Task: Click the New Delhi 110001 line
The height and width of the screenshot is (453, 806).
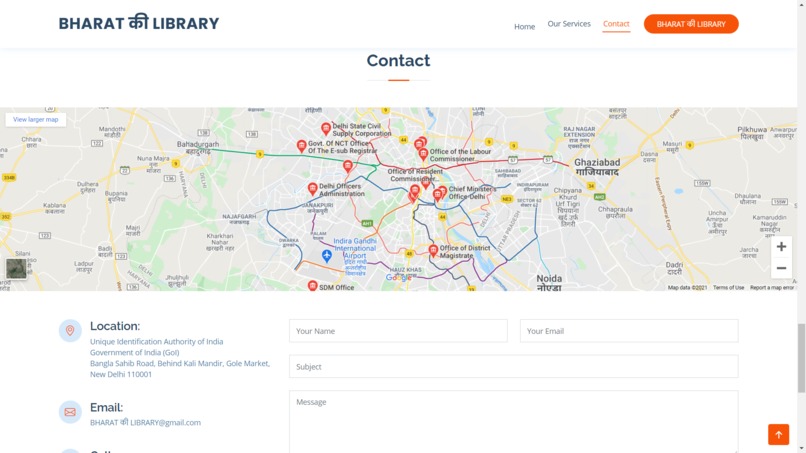Action: 121,374
